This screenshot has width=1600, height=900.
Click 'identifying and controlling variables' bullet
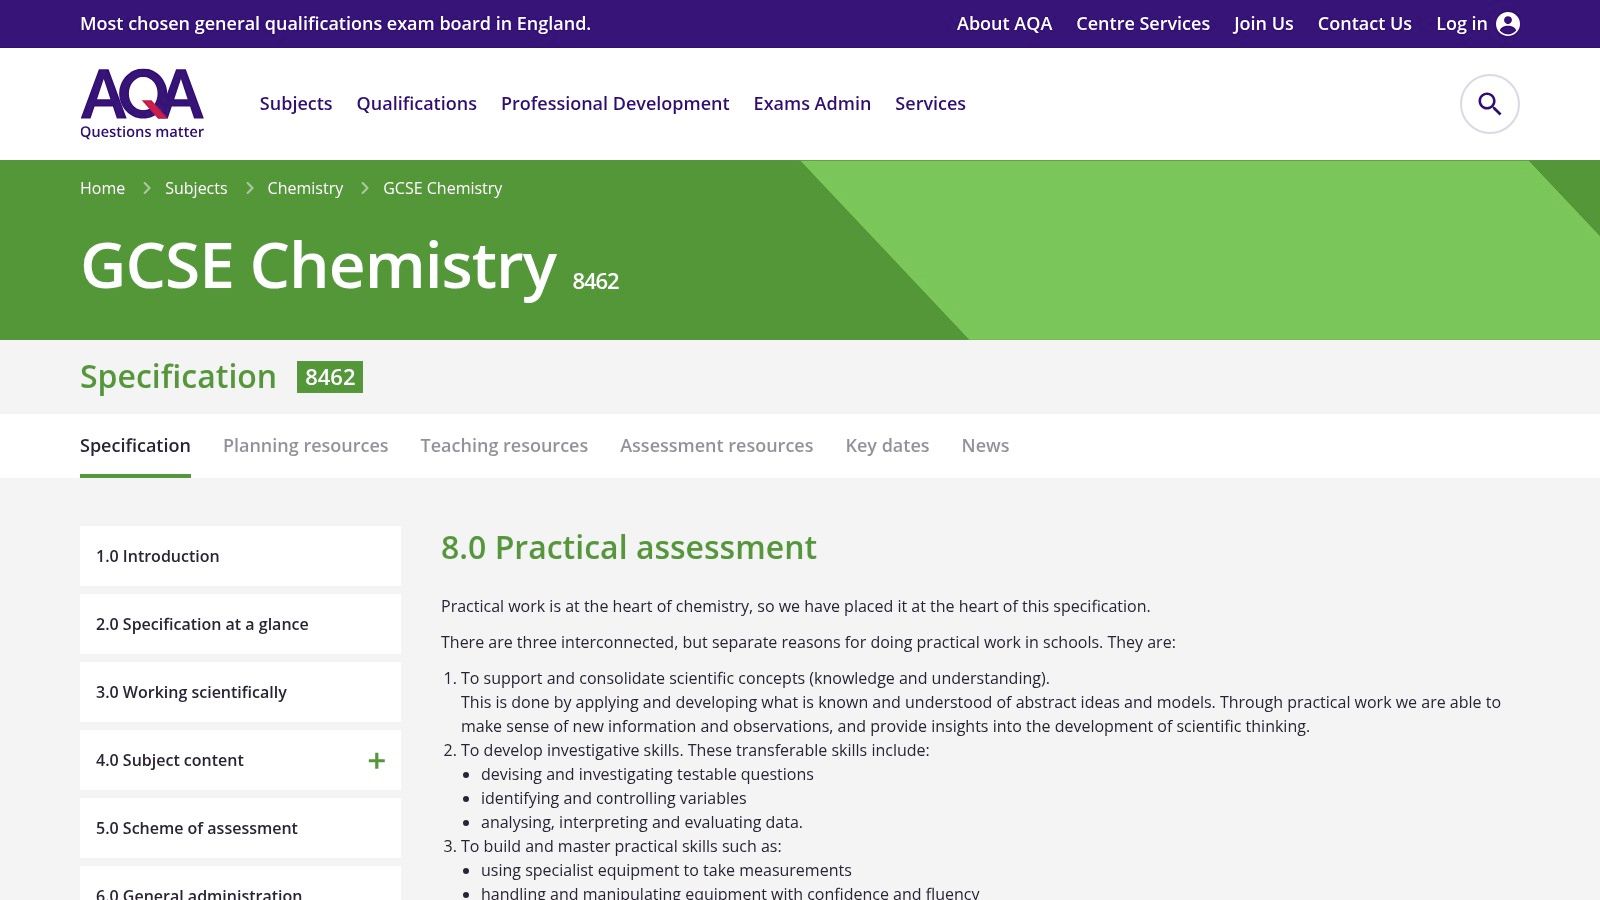(x=614, y=798)
